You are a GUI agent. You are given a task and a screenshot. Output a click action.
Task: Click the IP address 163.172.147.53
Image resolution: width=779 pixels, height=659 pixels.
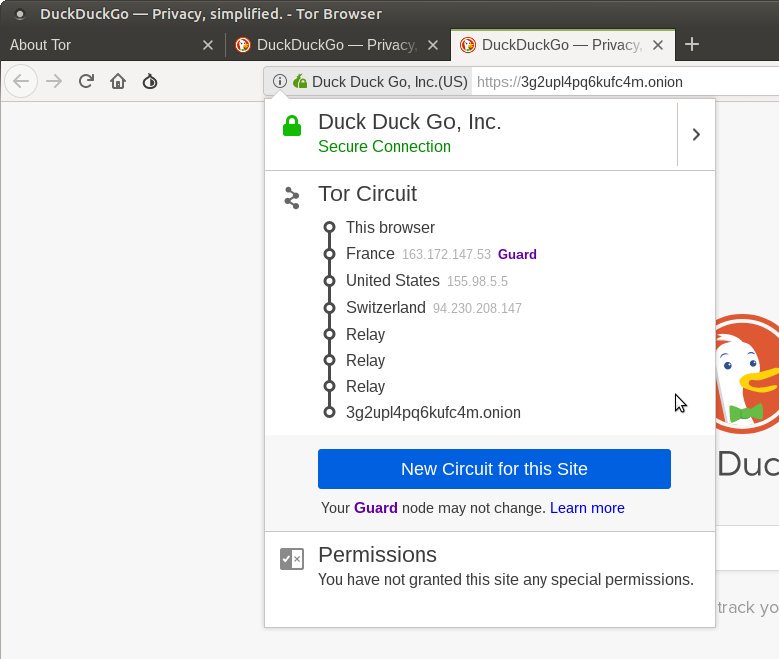coord(446,254)
